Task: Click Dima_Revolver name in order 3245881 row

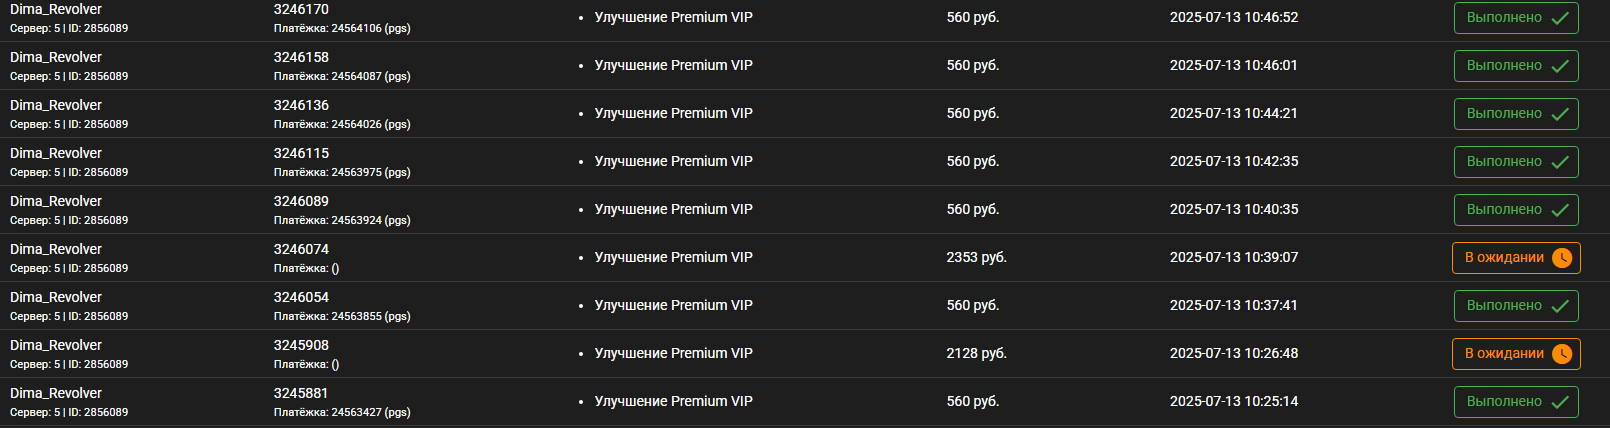Action: coord(56,393)
